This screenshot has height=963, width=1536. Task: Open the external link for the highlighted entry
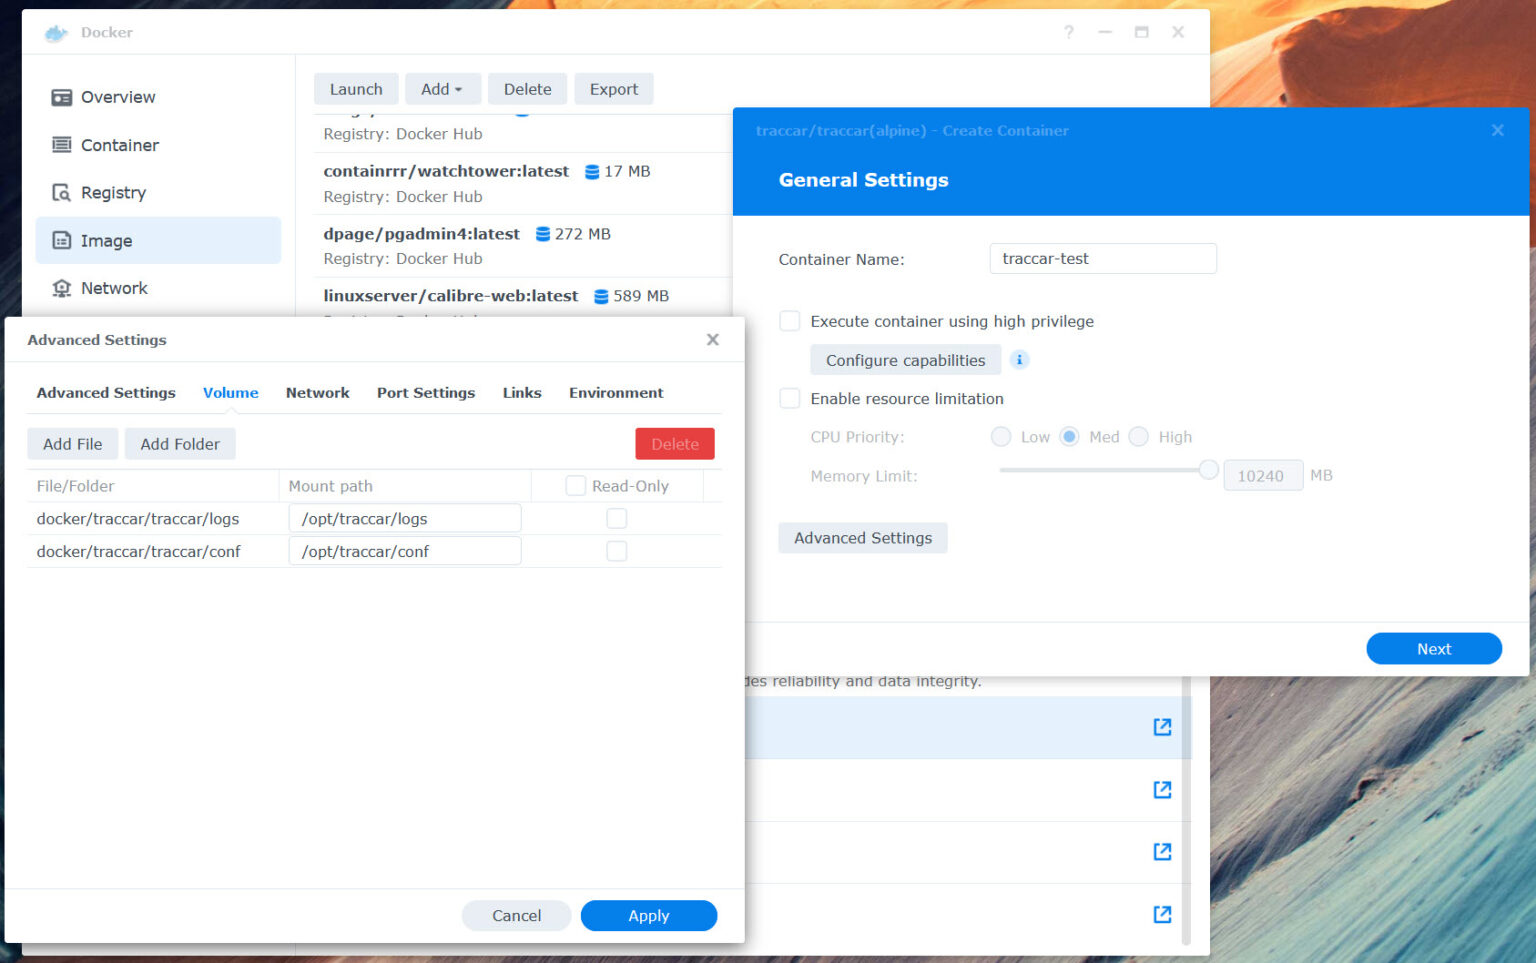pos(1162,727)
